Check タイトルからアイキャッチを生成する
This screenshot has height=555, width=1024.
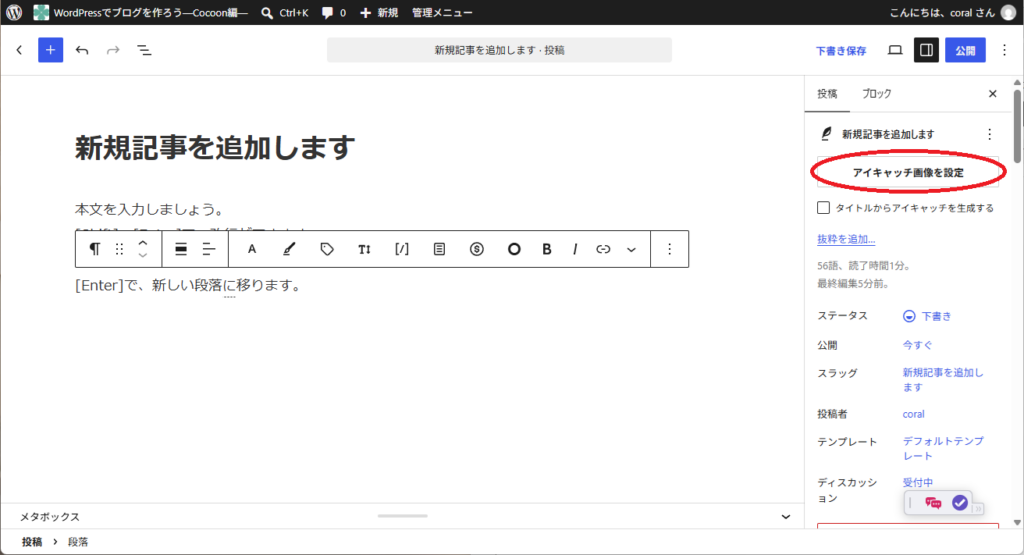point(824,208)
